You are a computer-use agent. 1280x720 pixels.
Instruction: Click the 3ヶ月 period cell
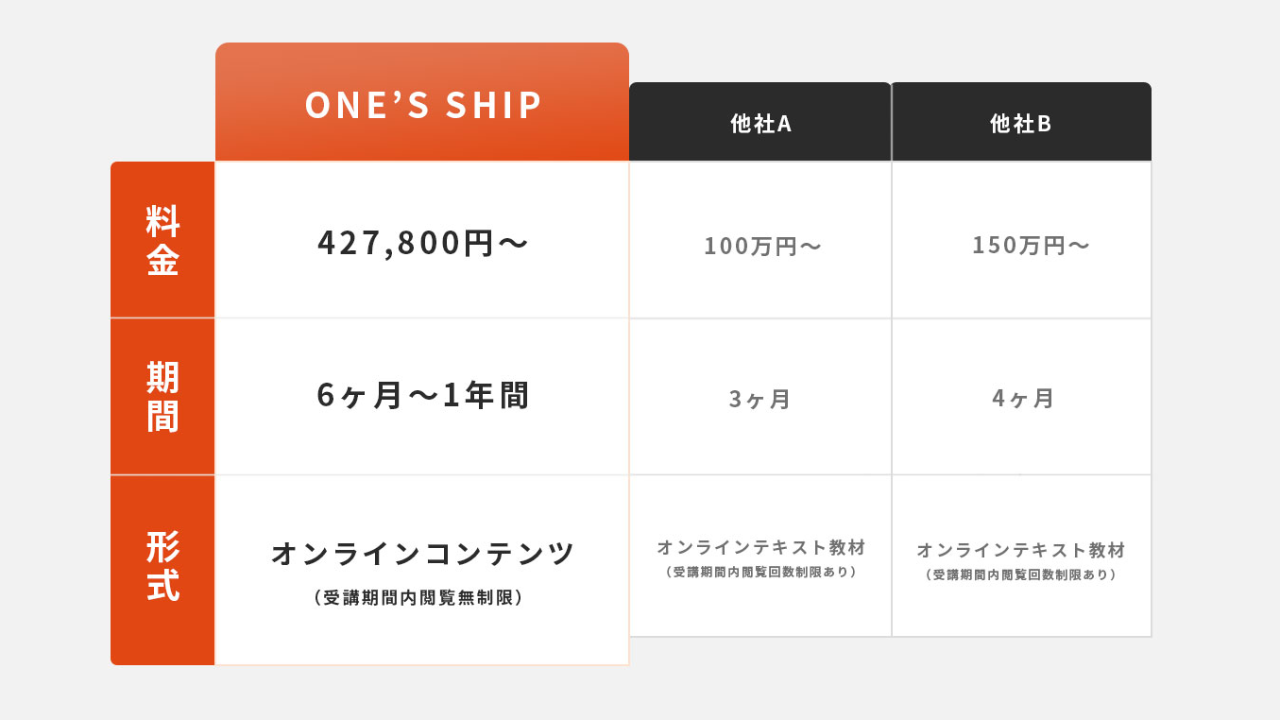point(760,399)
